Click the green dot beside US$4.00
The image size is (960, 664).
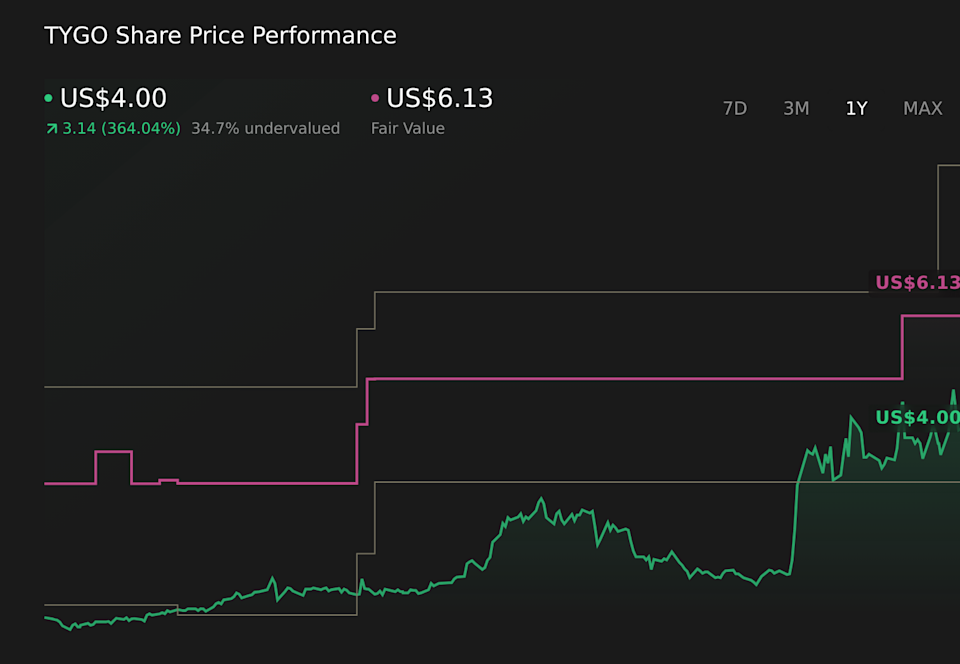click(48, 99)
